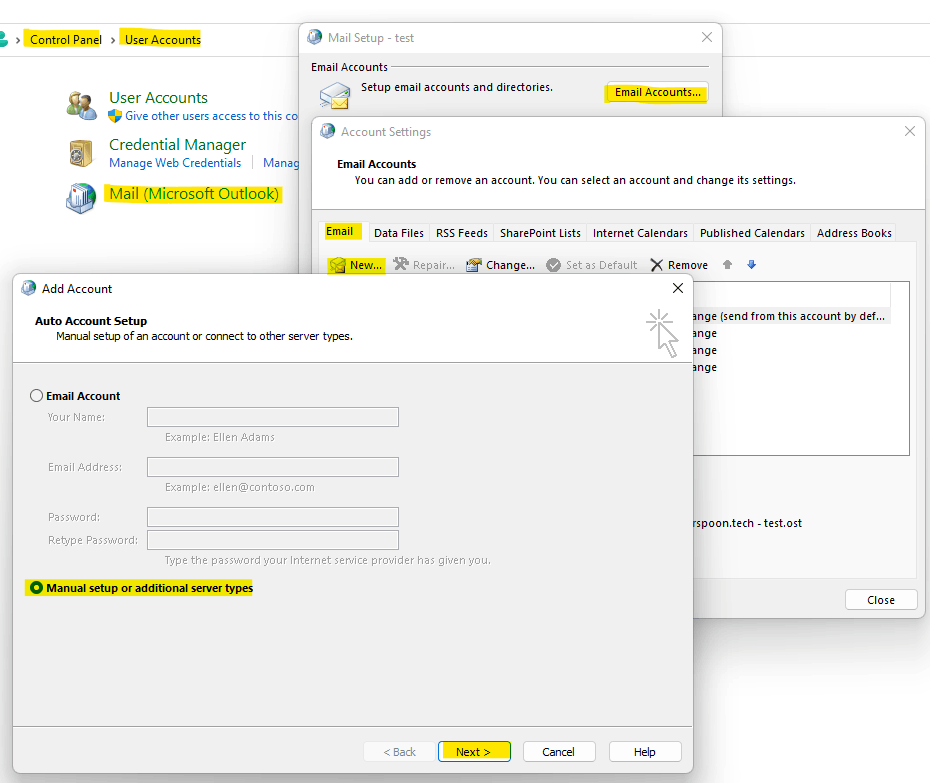Click the User Accounts people icon
Viewport: 930px width, 783px height.
[82, 106]
